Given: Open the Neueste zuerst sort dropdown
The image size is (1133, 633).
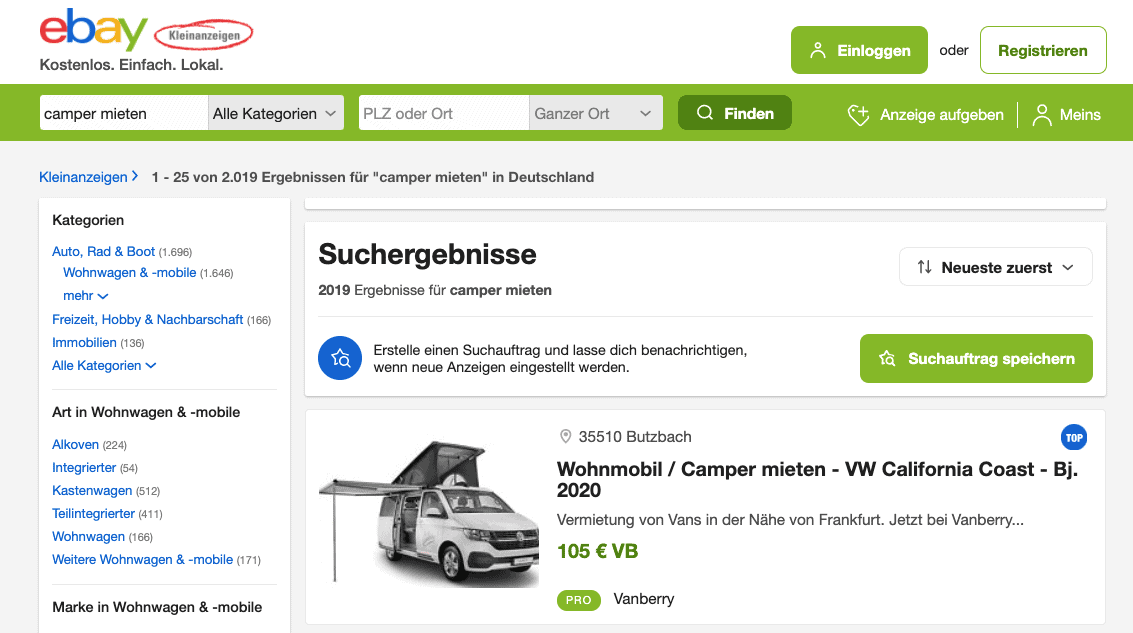Looking at the screenshot, I should [x=996, y=267].
